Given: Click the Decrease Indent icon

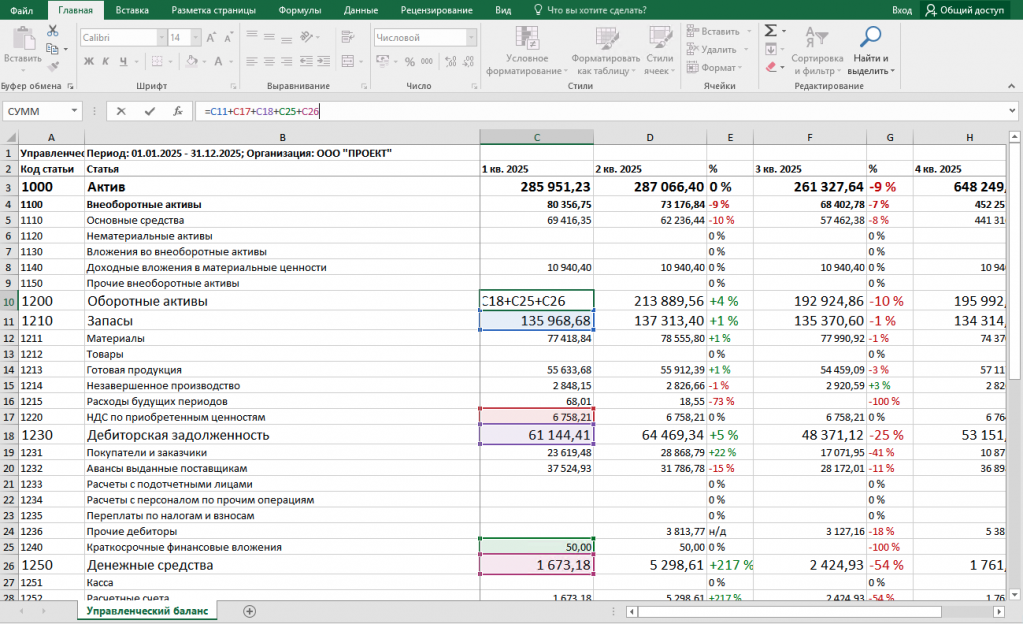Looking at the screenshot, I should click(306, 61).
